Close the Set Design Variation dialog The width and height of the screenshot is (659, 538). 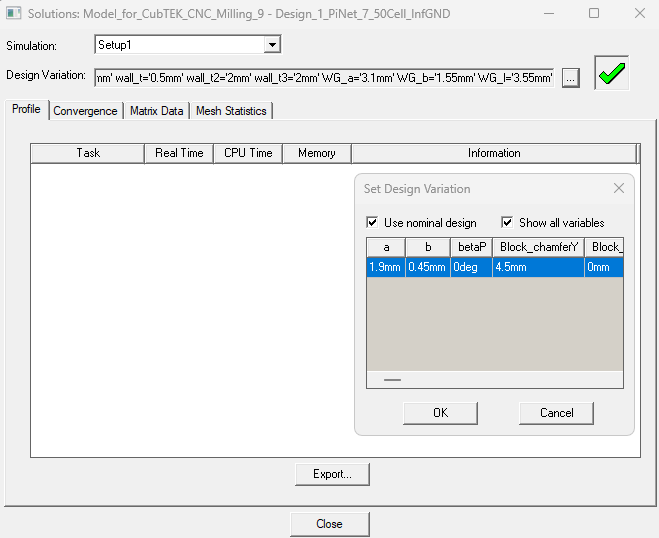619,188
